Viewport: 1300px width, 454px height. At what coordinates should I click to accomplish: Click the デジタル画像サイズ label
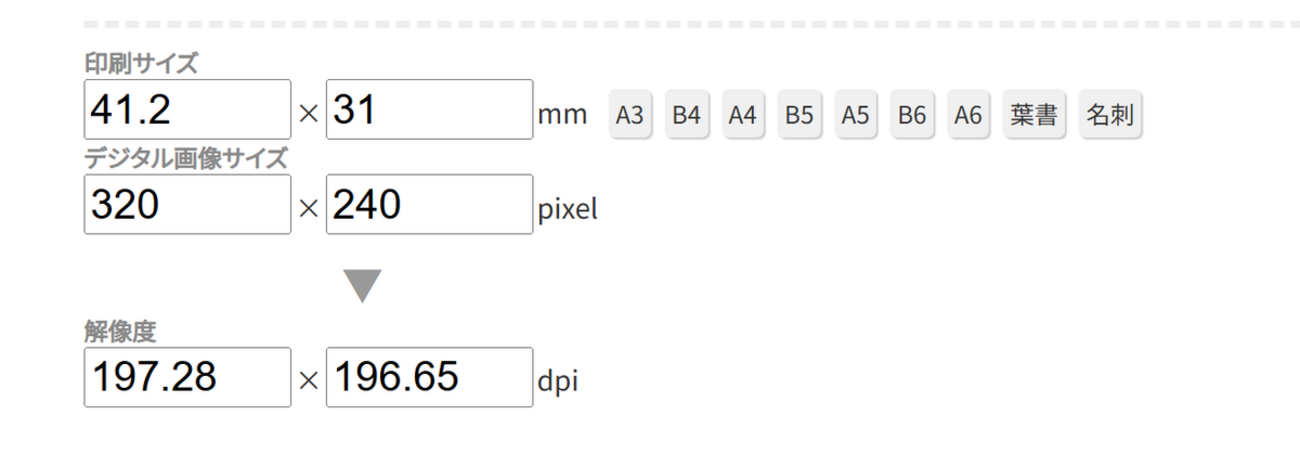click(186, 158)
